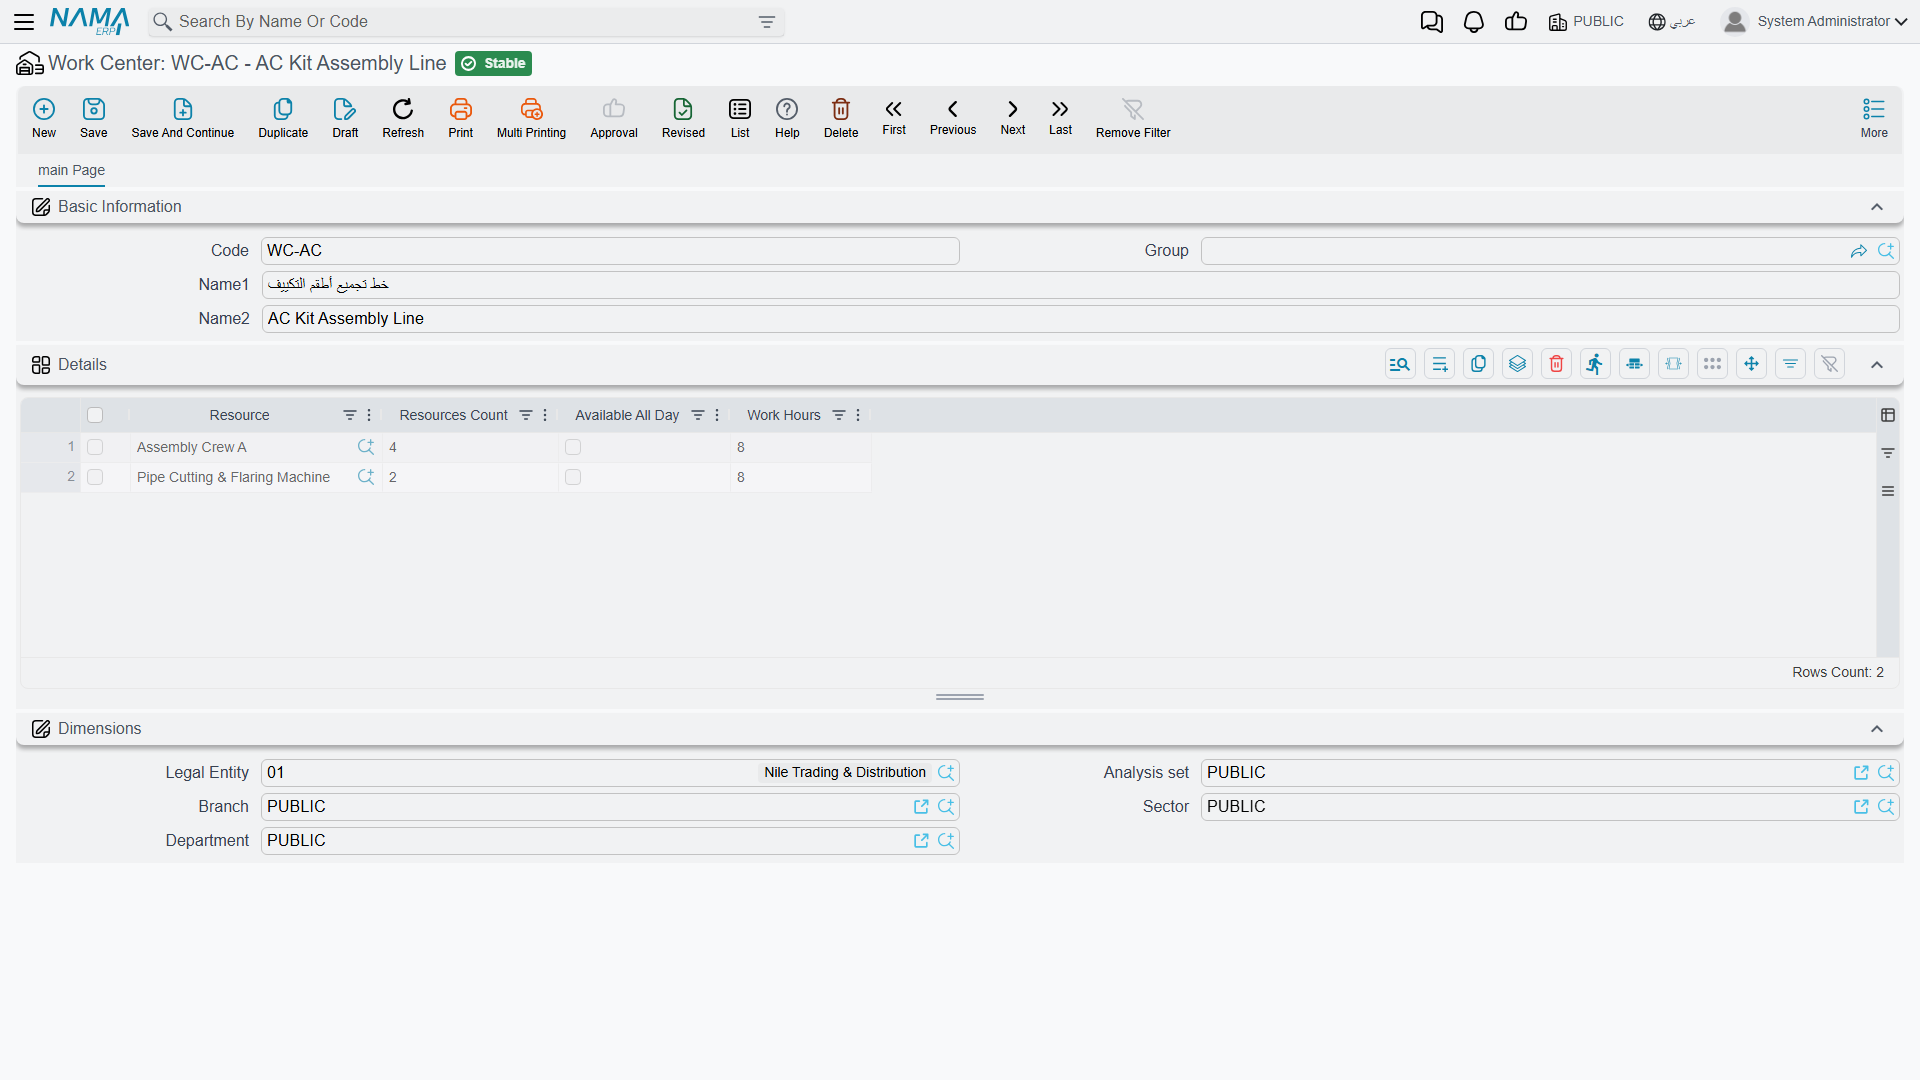The width and height of the screenshot is (1920, 1080).
Task: Collapse the Details section
Action: coord(1877,365)
